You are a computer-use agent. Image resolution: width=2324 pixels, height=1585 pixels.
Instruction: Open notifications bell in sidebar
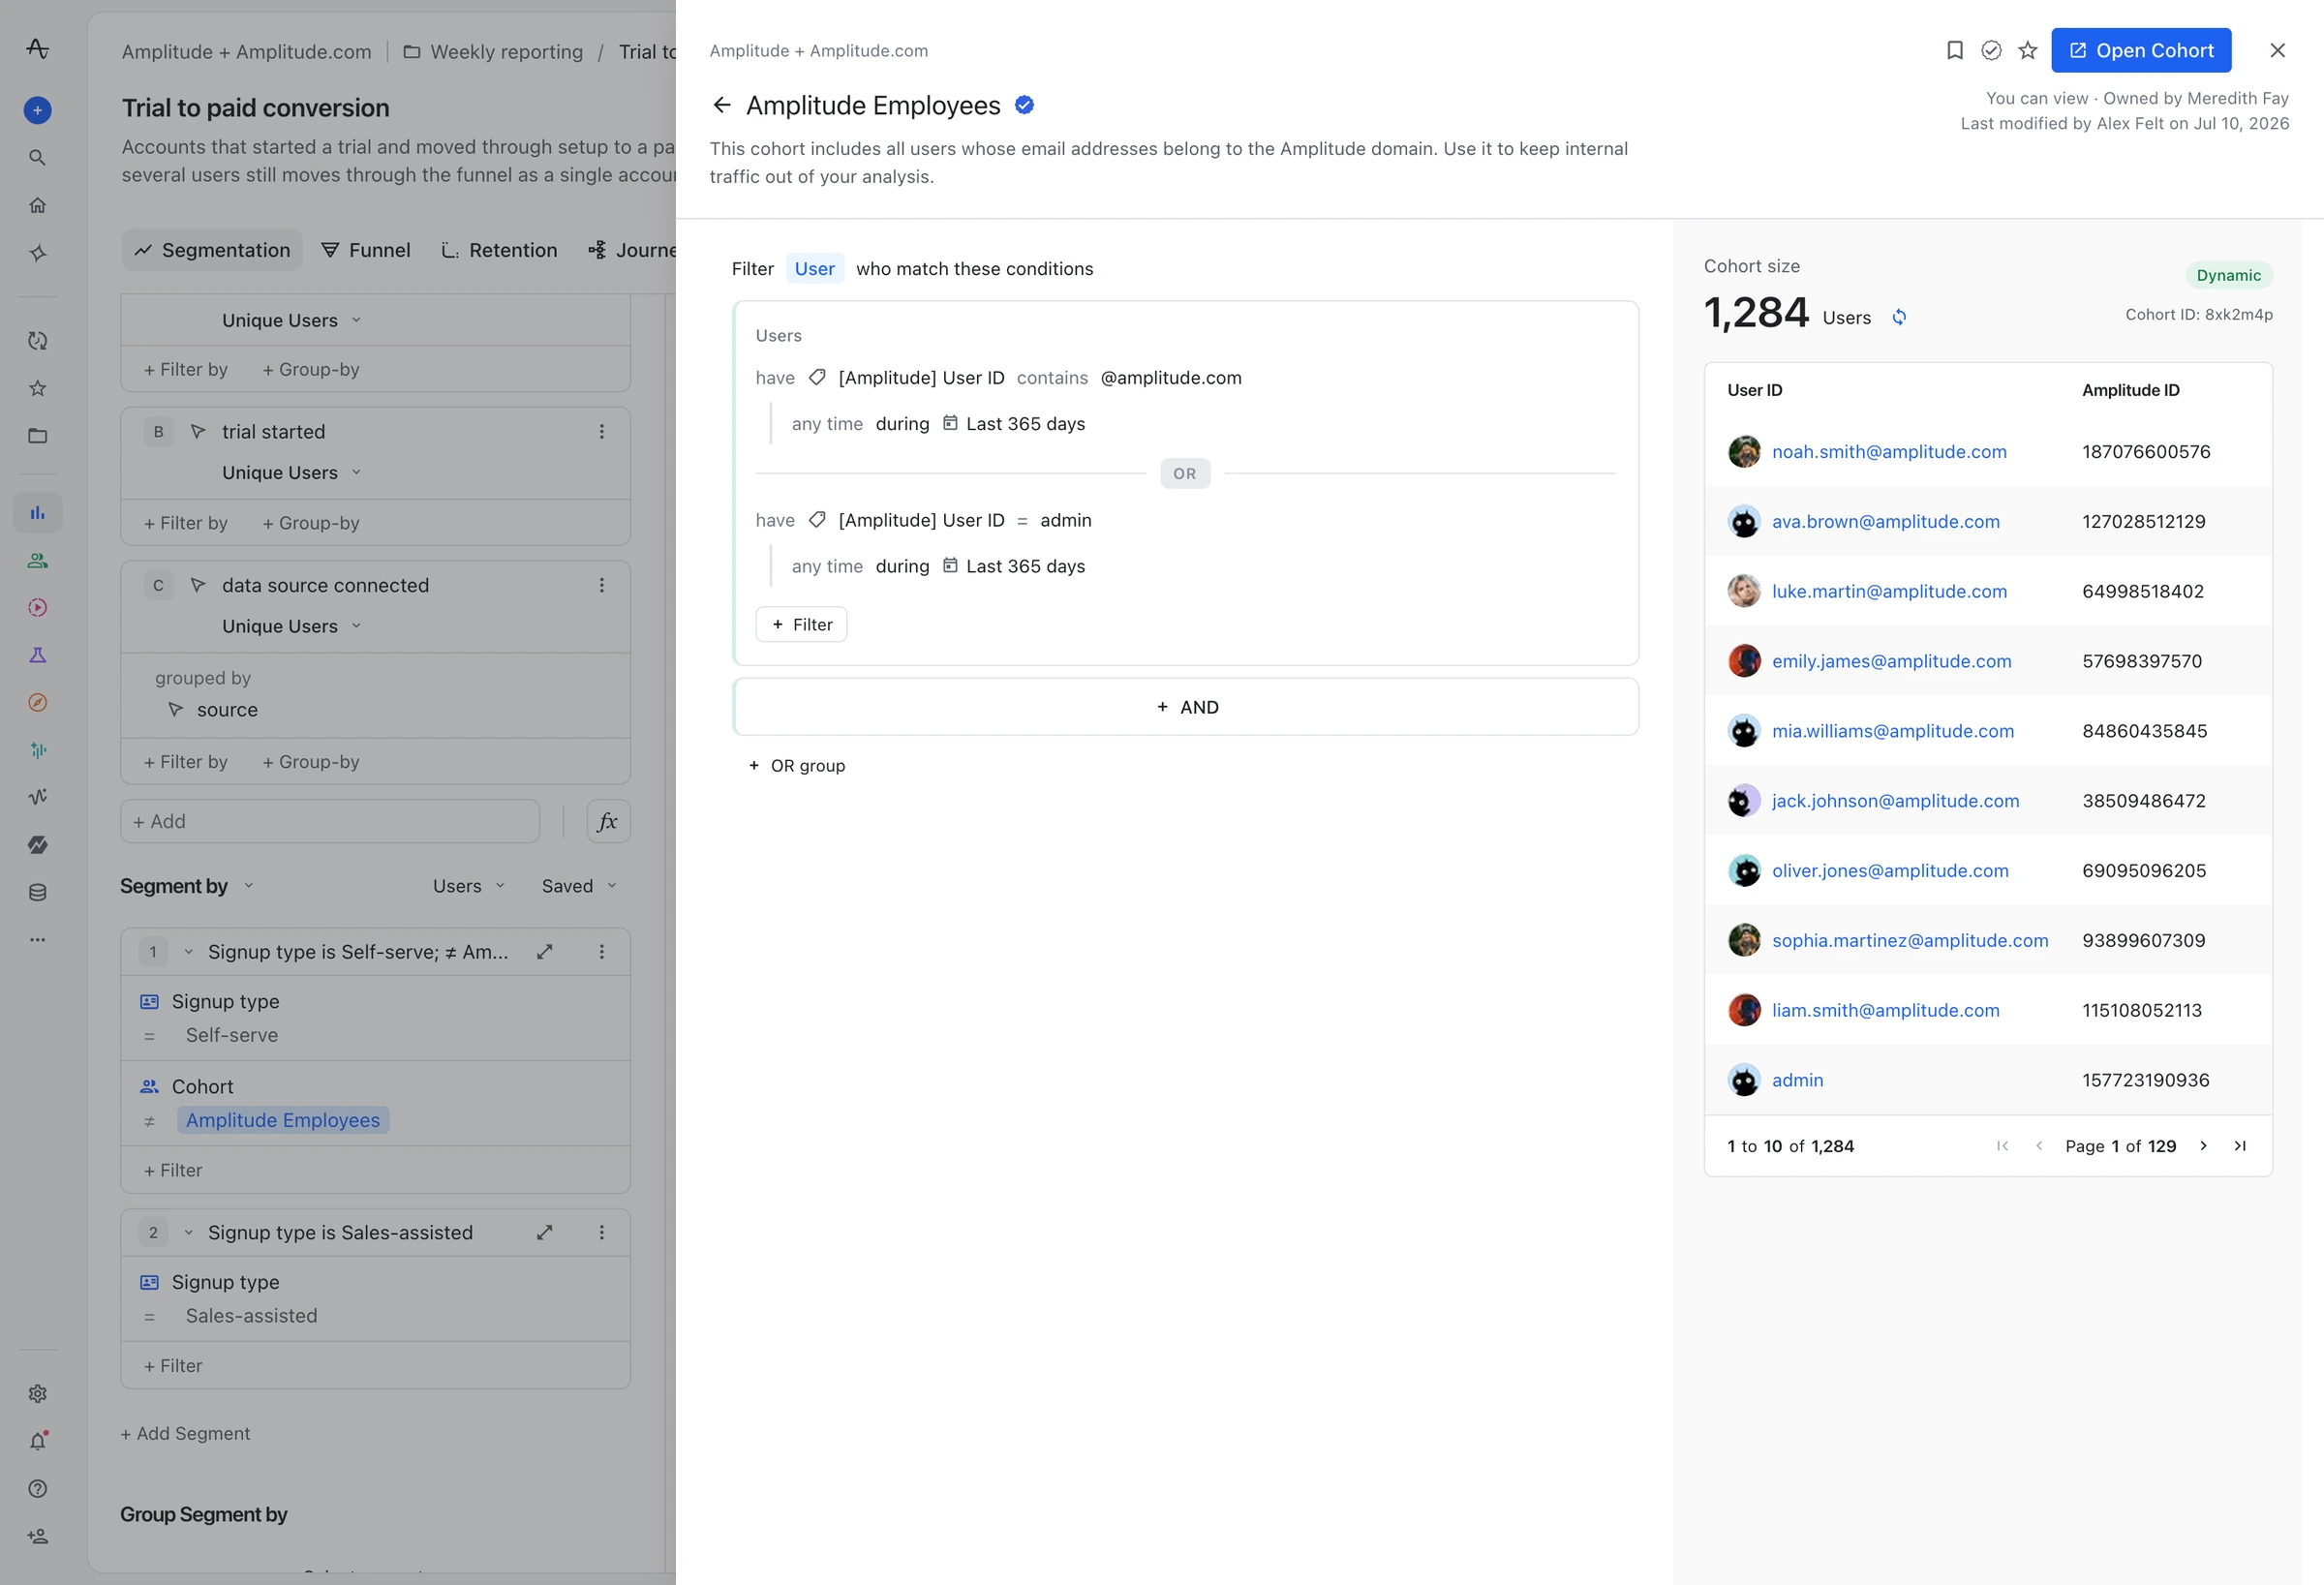tap(37, 1441)
